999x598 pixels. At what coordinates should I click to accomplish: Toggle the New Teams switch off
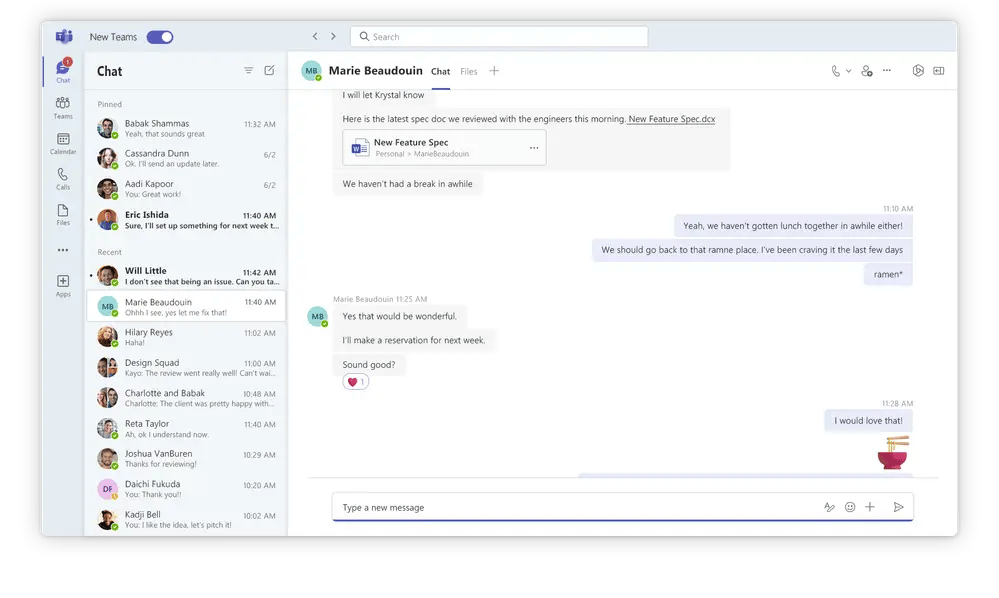[160, 36]
